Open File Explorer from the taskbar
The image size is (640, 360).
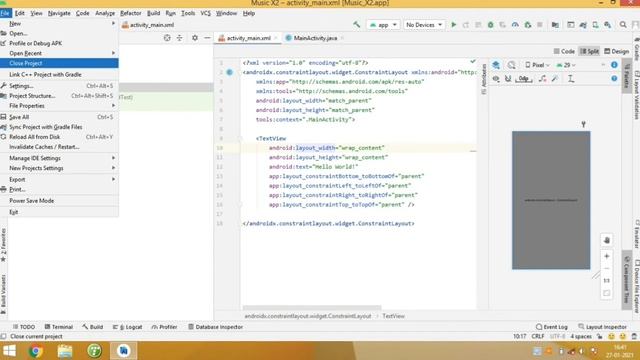tap(65, 351)
